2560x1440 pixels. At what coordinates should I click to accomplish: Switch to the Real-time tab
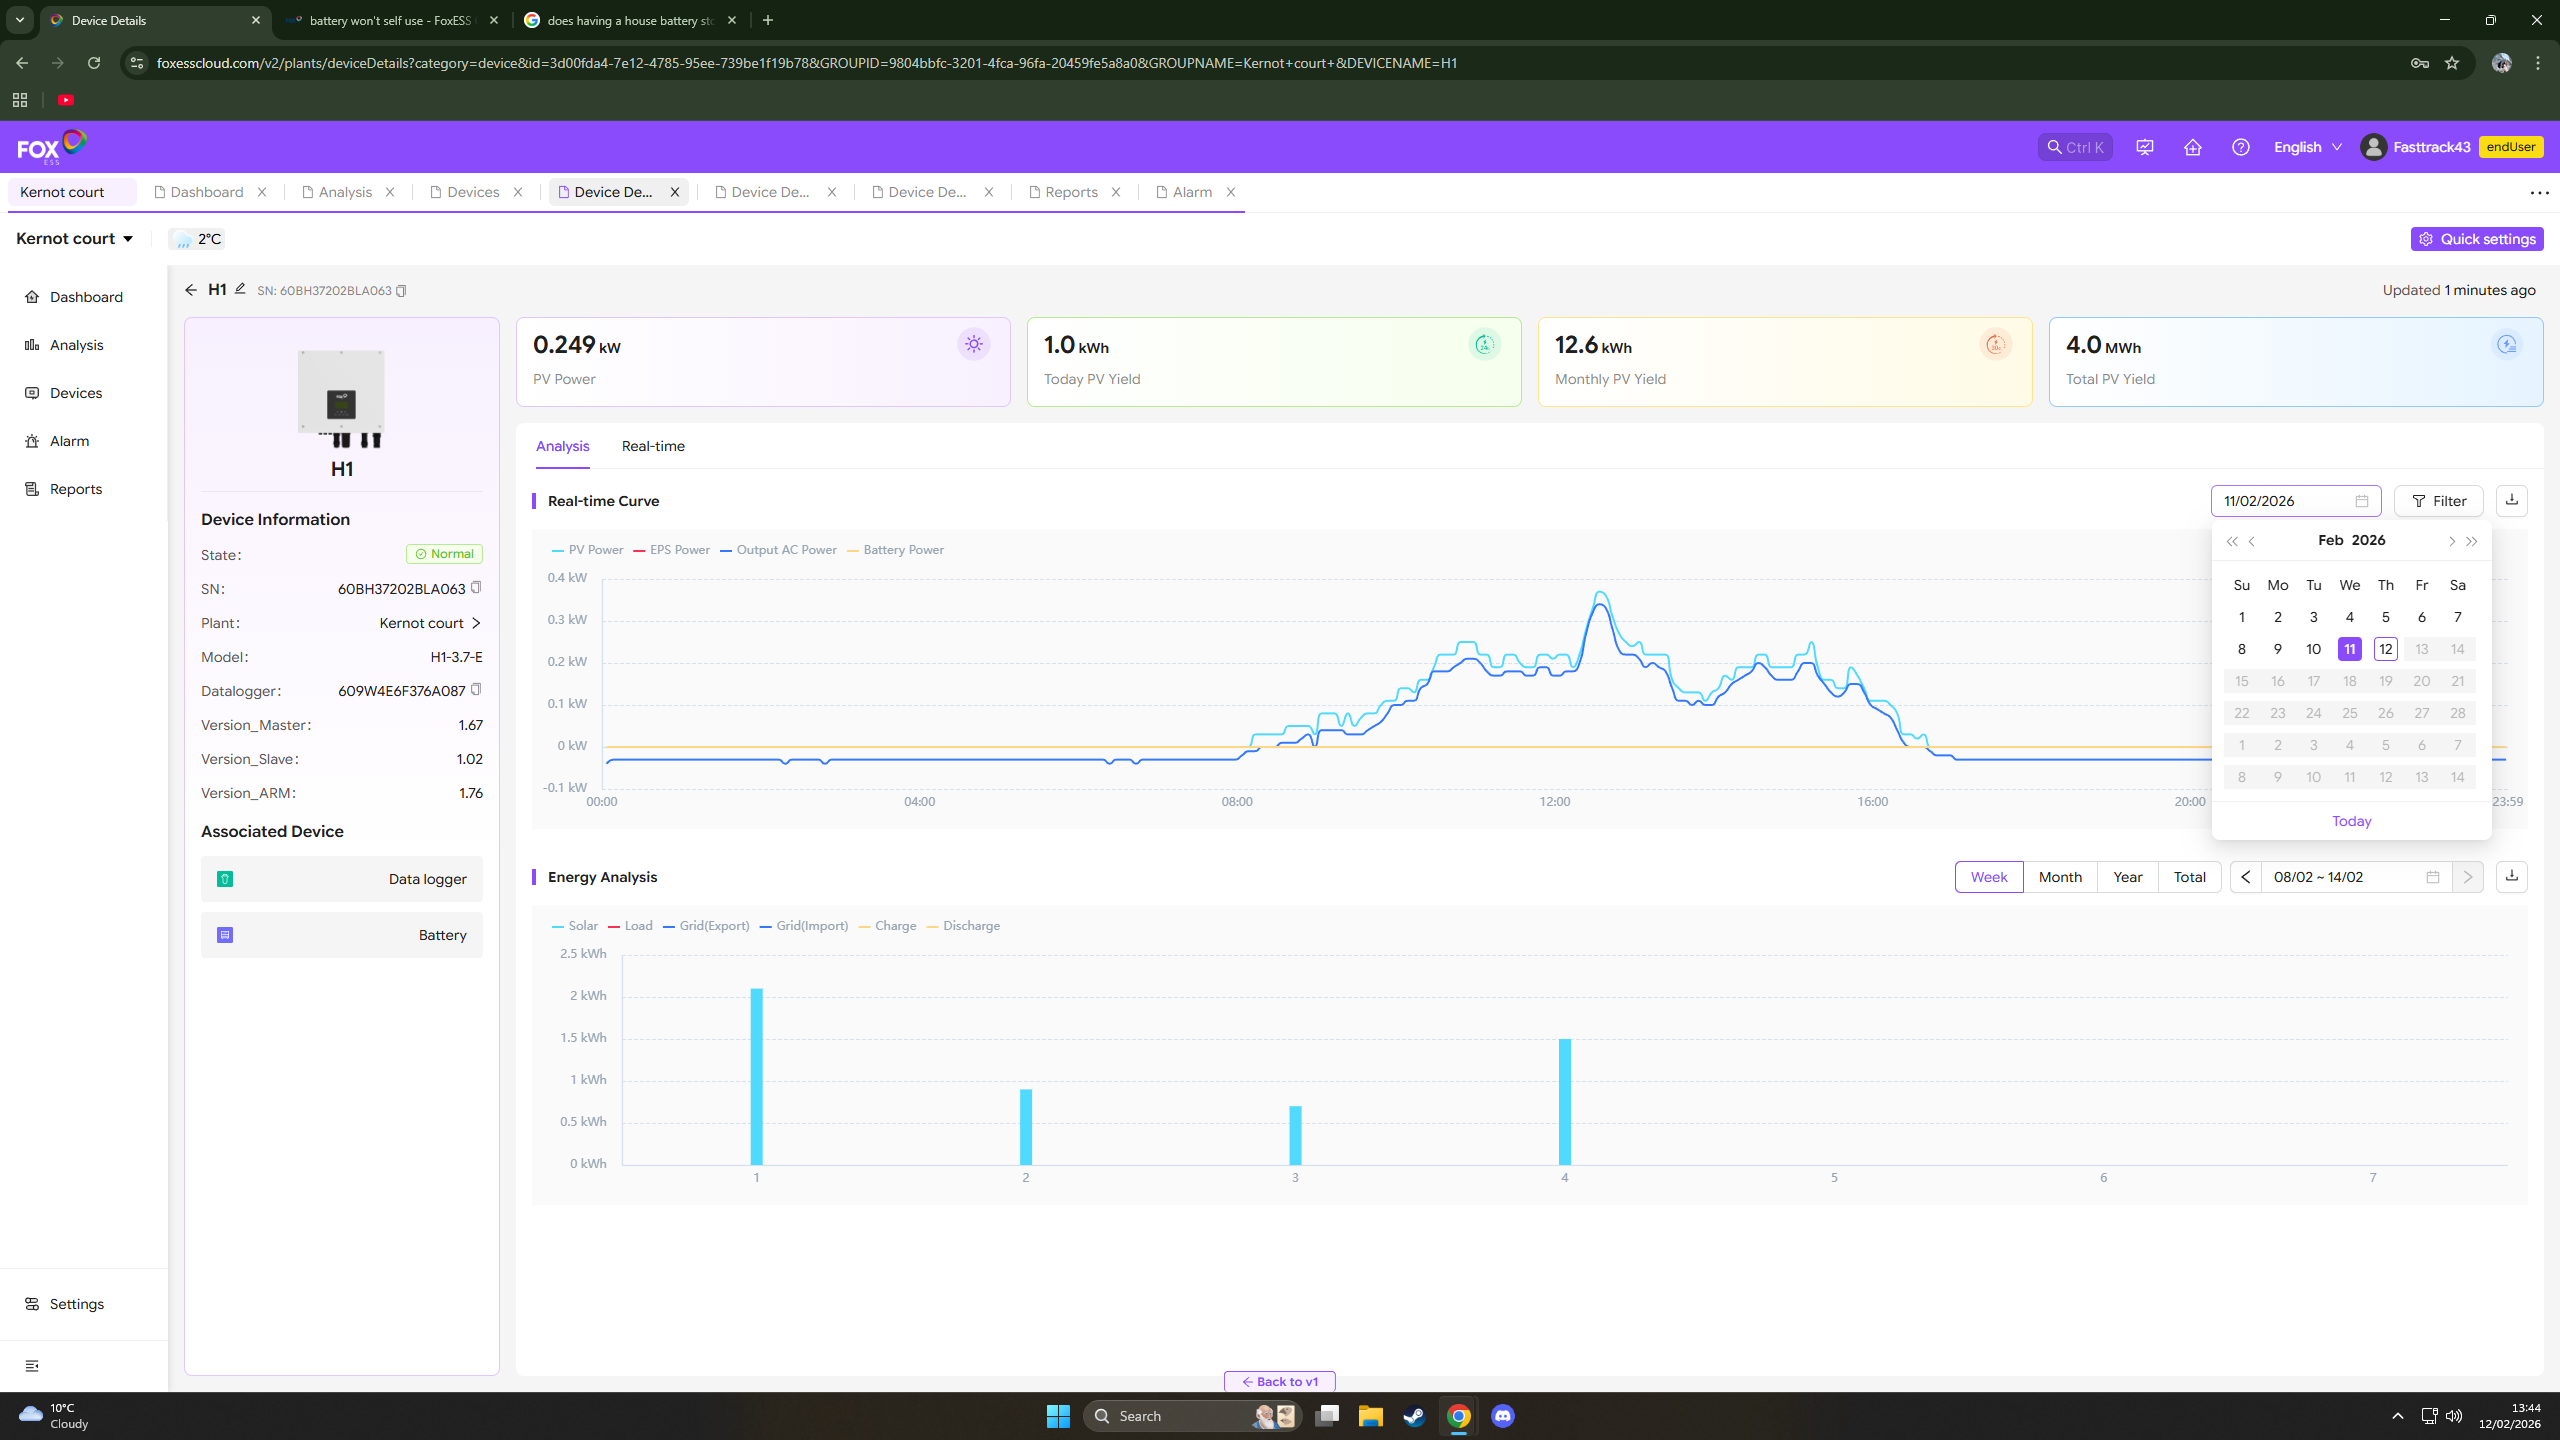click(x=653, y=446)
